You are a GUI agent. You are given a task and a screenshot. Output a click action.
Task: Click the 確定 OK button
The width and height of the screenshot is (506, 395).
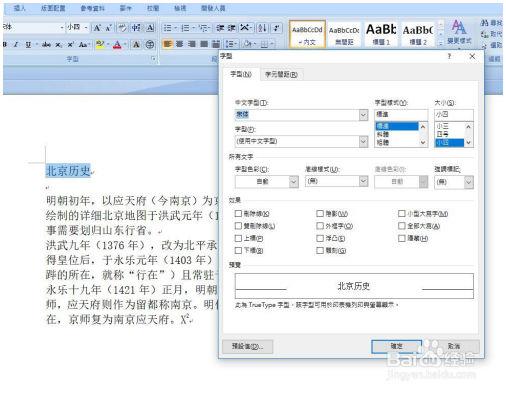(397, 346)
